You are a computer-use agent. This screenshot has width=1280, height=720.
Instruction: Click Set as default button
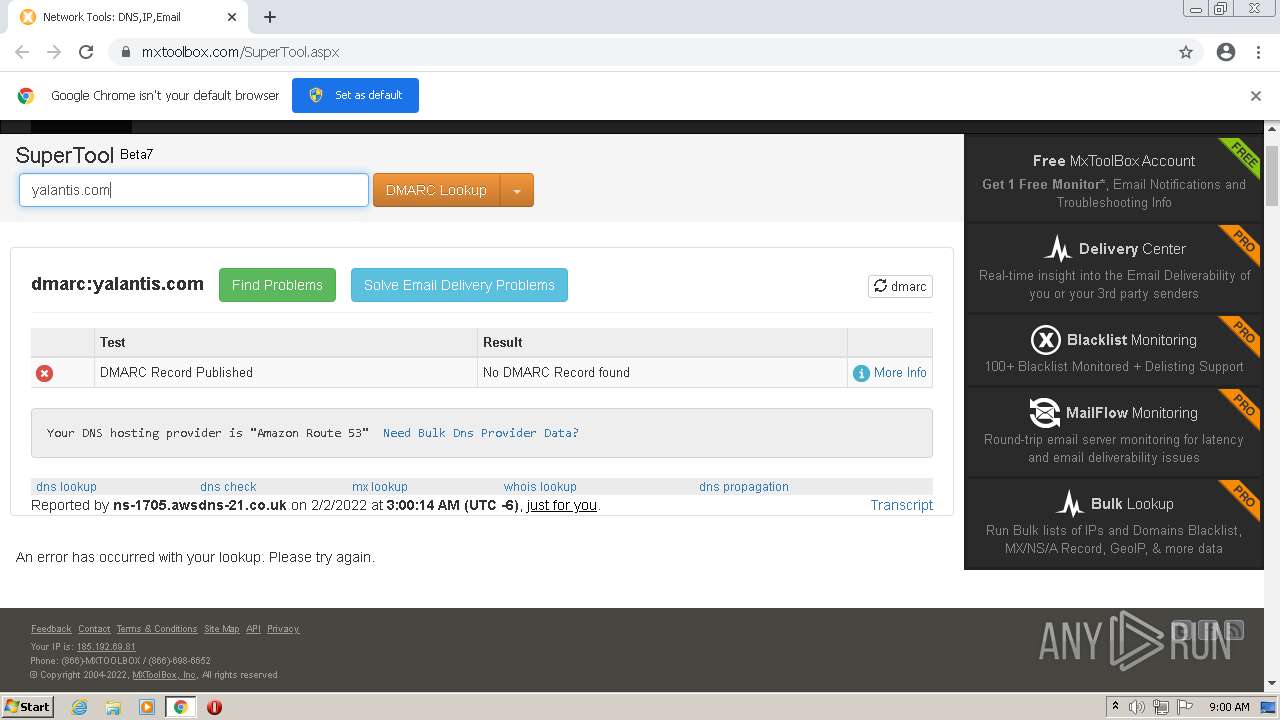(355, 95)
